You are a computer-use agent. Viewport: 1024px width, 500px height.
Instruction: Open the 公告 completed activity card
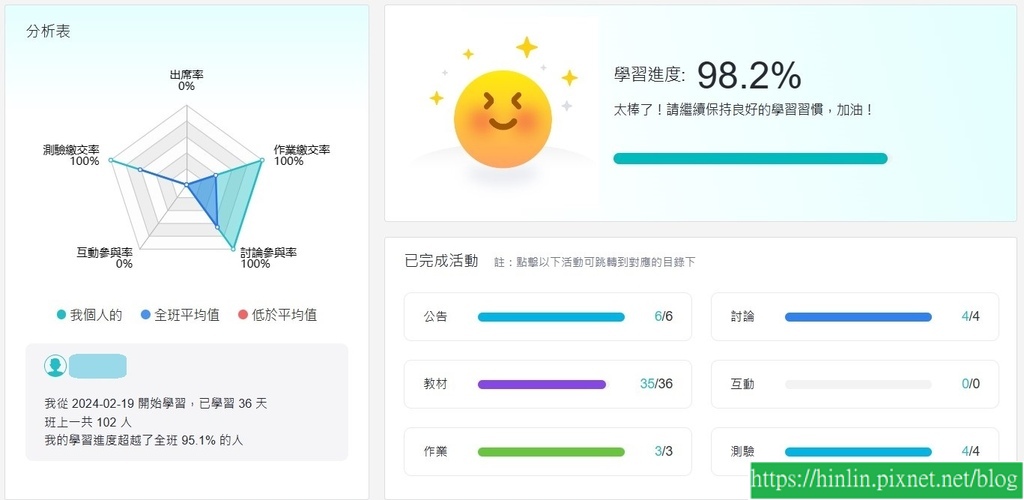point(547,317)
